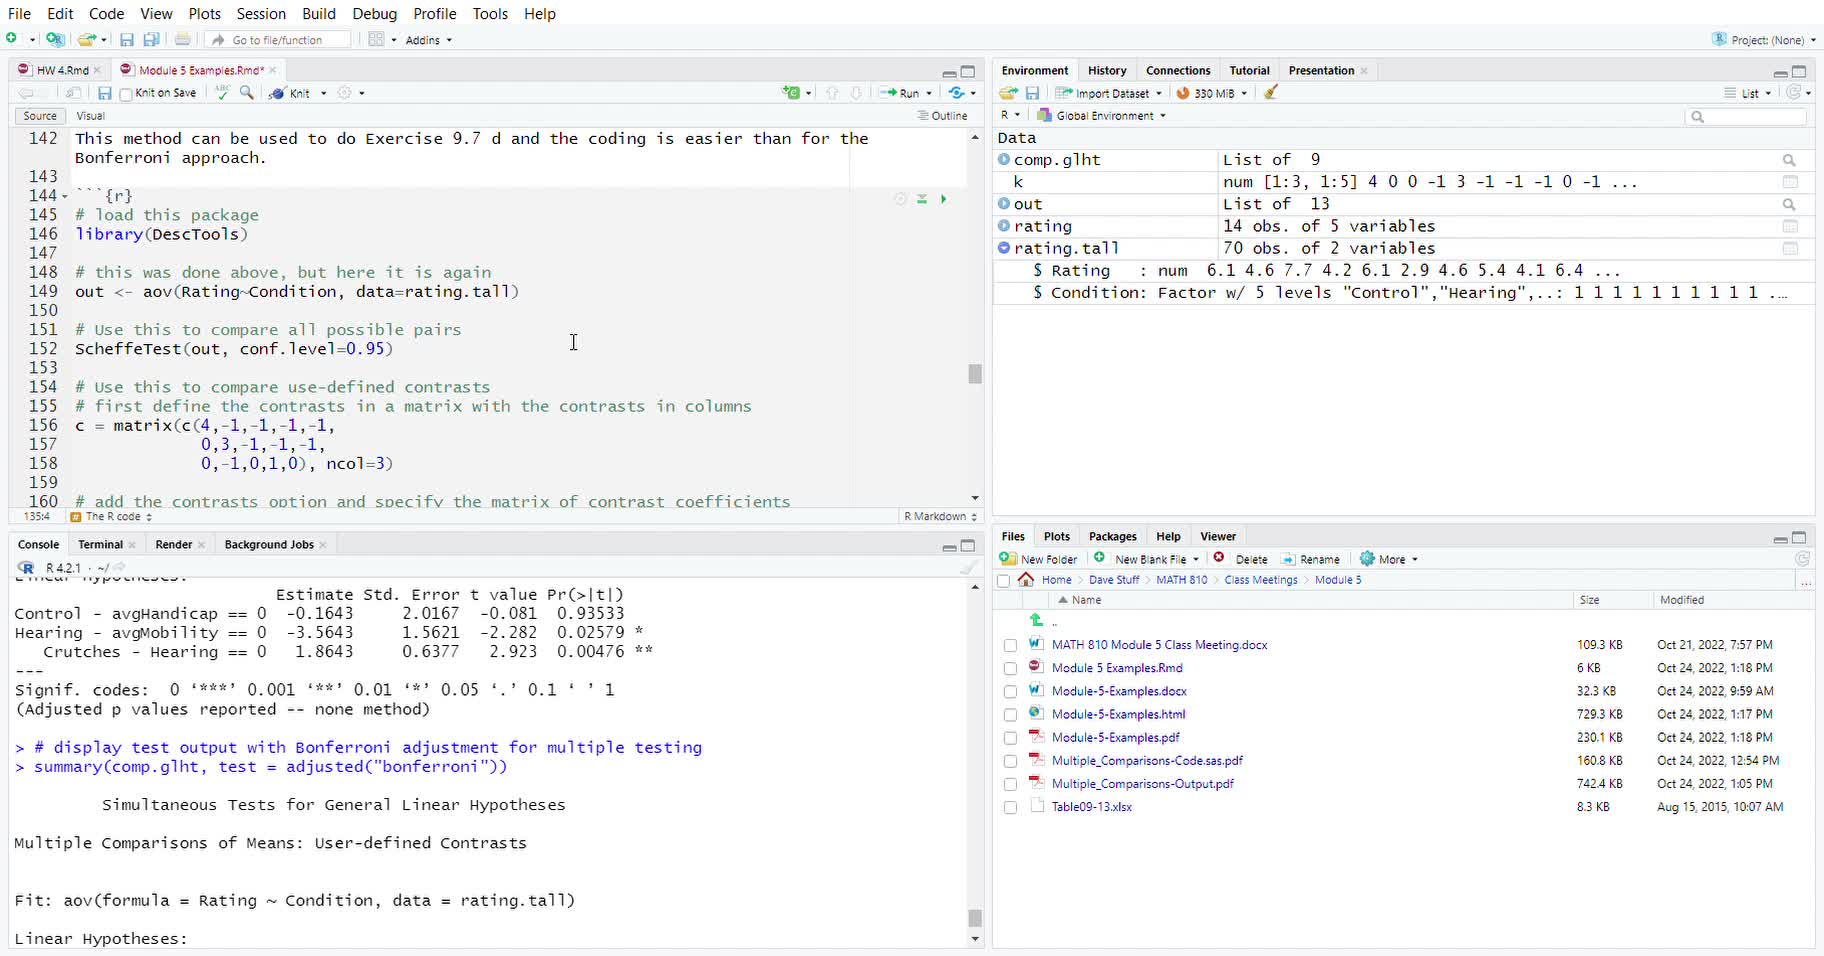
Task: Load workspace icon in Environment pane
Action: (1008, 93)
